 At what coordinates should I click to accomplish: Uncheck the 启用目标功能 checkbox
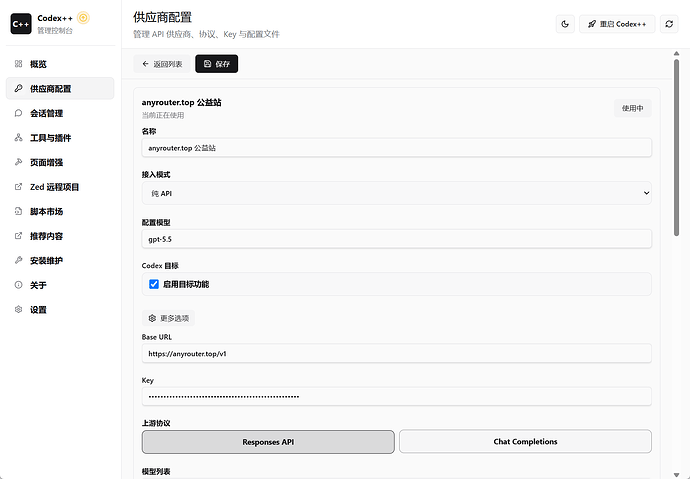[154, 284]
